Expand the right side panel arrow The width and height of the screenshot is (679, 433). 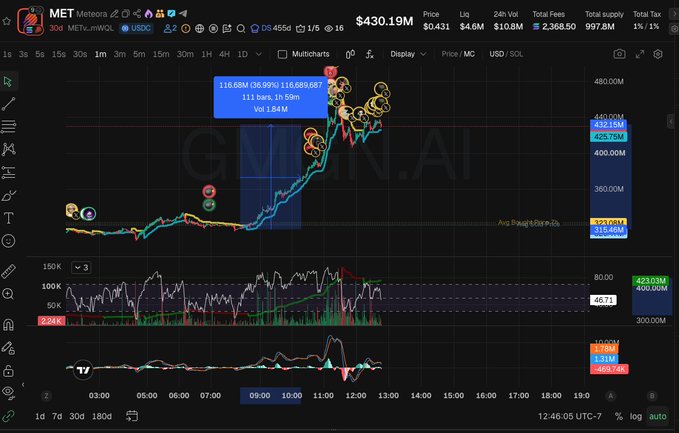[671, 122]
